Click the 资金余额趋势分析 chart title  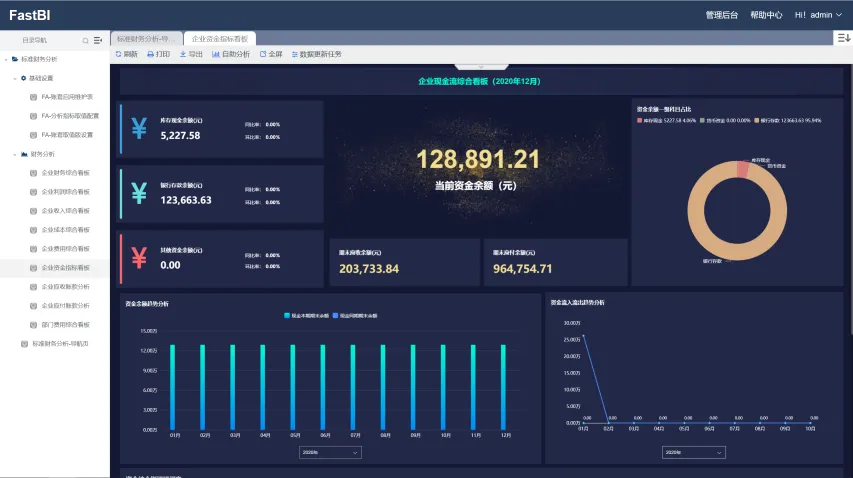[147, 304]
